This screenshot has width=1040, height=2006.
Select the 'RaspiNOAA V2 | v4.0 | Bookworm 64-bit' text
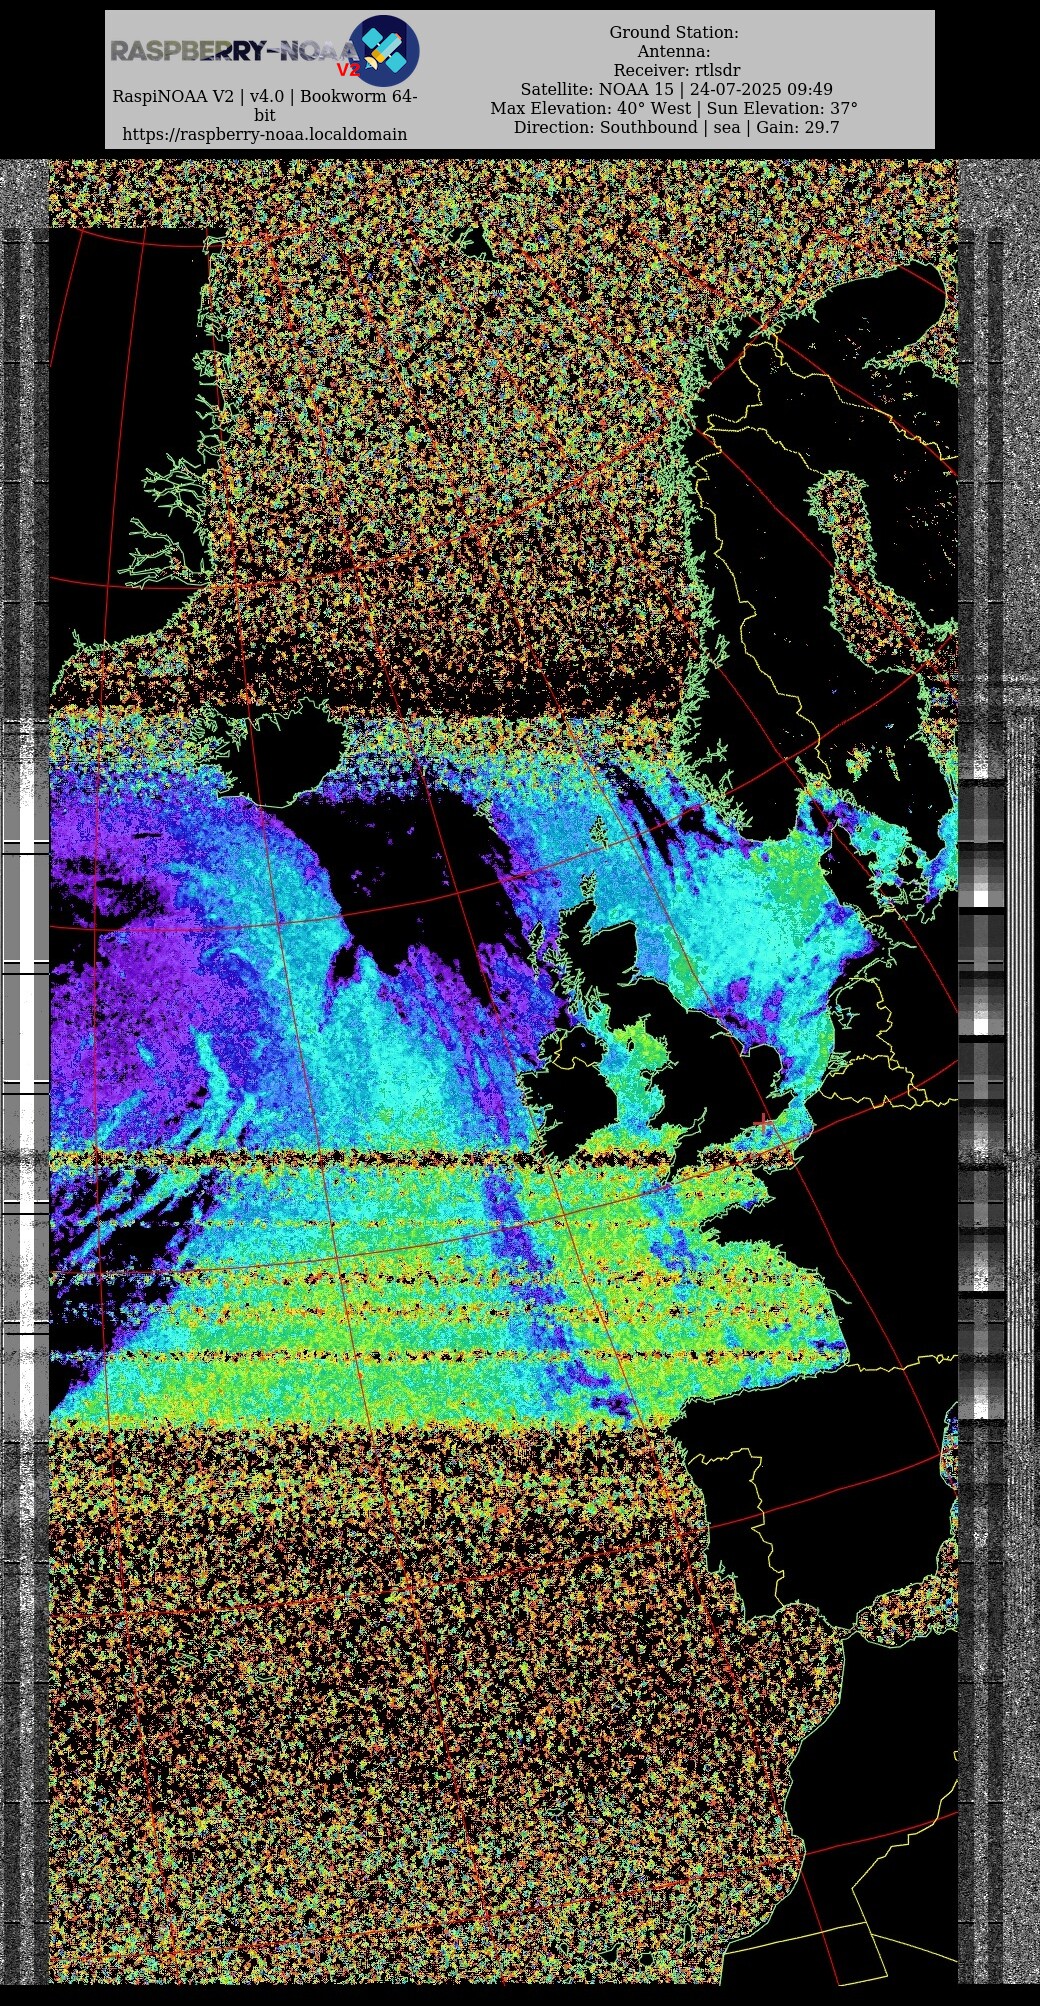coord(265,106)
